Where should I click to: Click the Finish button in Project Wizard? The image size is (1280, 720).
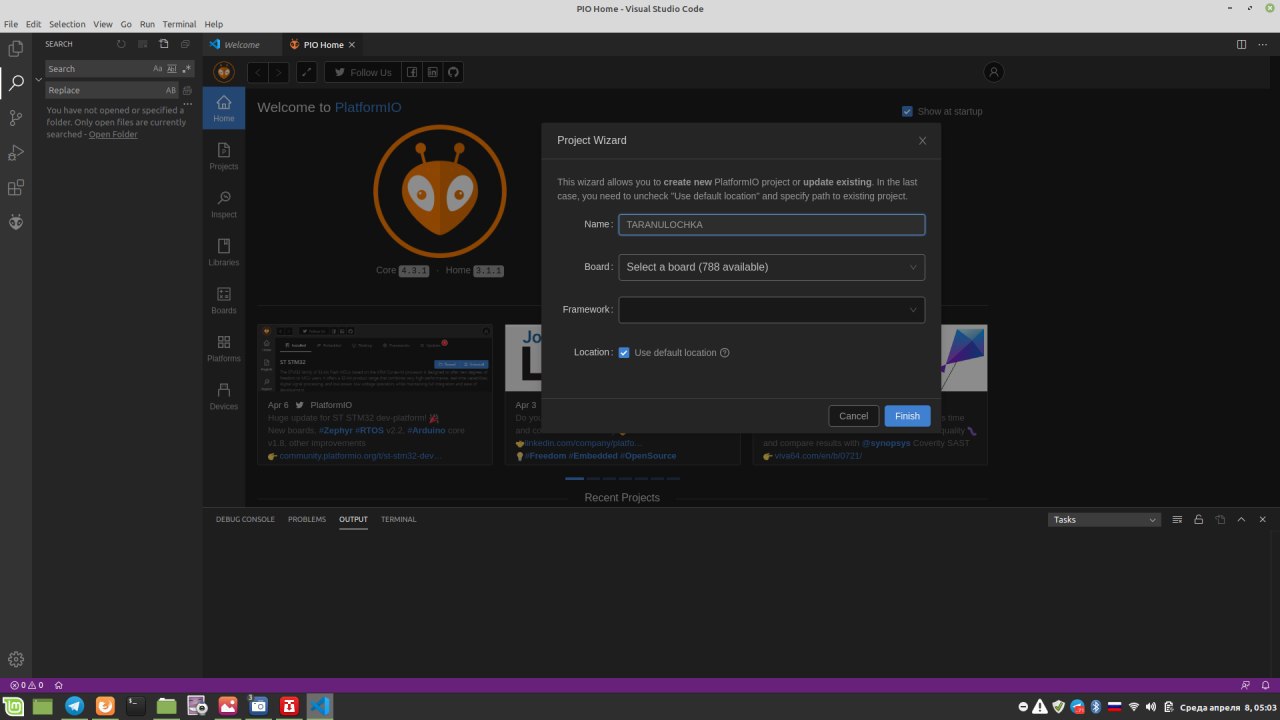907,416
